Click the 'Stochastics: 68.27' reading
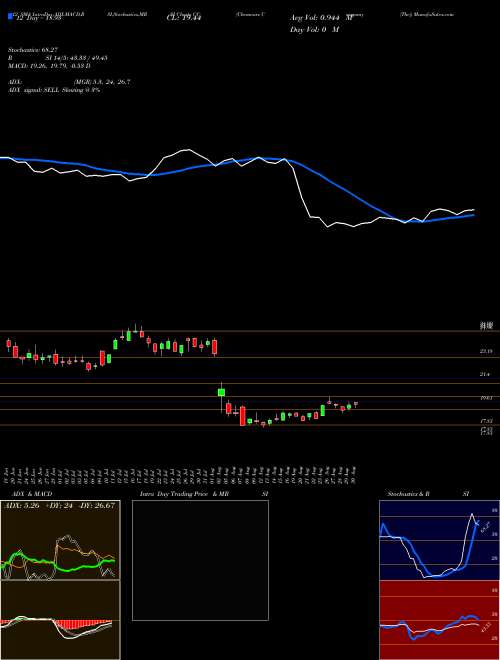The width and height of the screenshot is (500, 660). (33, 50)
